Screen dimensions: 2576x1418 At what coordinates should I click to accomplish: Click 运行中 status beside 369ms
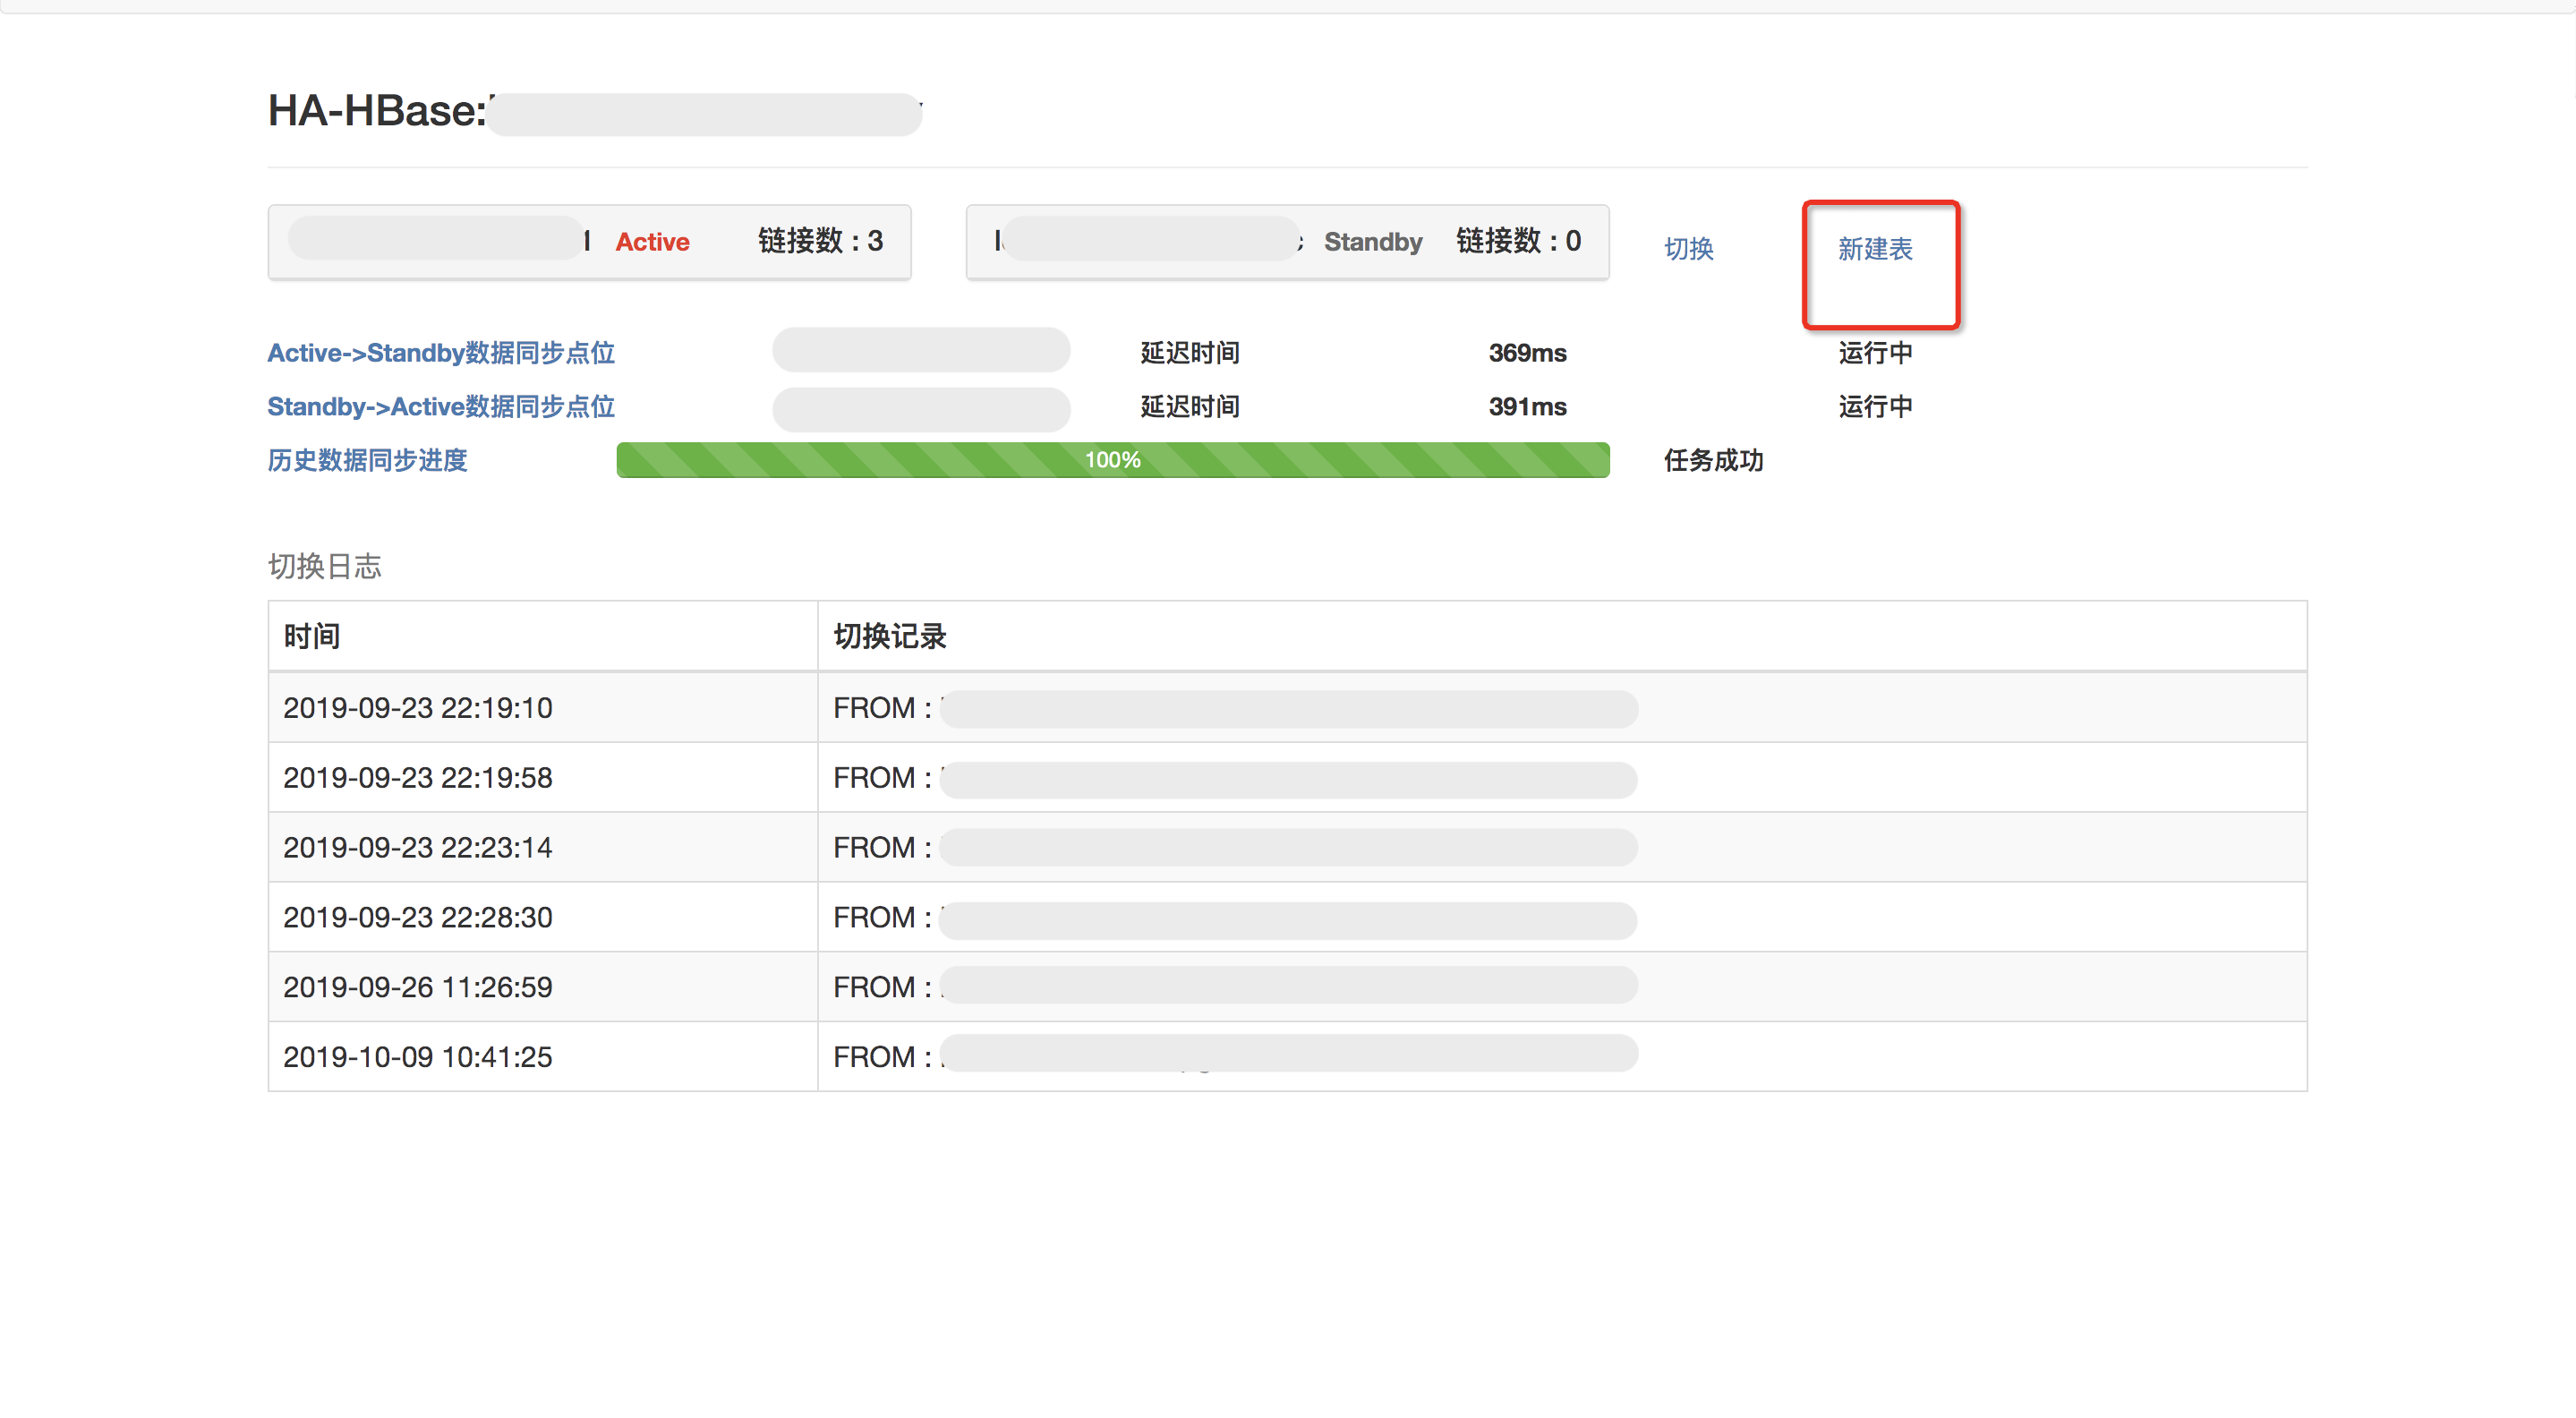[x=1875, y=353]
